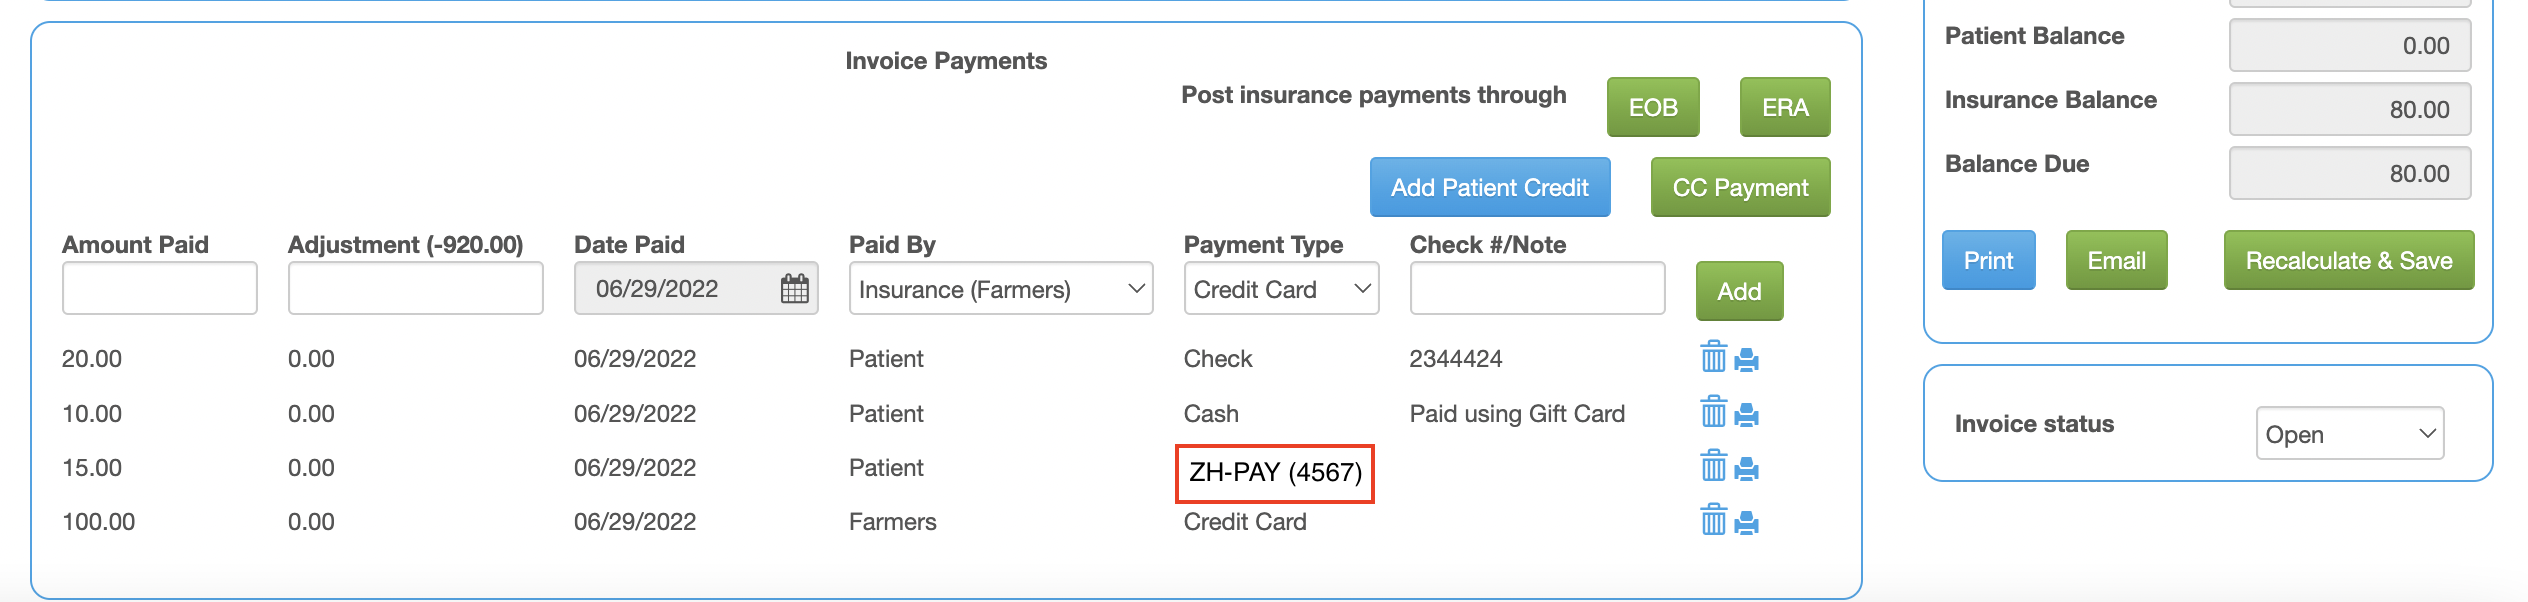This screenshot has height=602, width=2528.
Task: Add the new payment entry
Action: point(1739,291)
